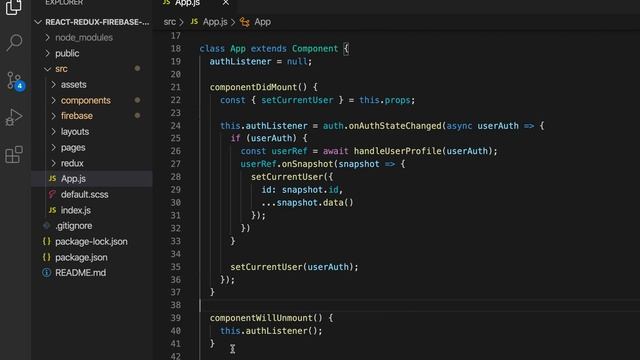The height and width of the screenshot is (360, 640).
Task: Open package-lock.json file
Action: point(92,242)
